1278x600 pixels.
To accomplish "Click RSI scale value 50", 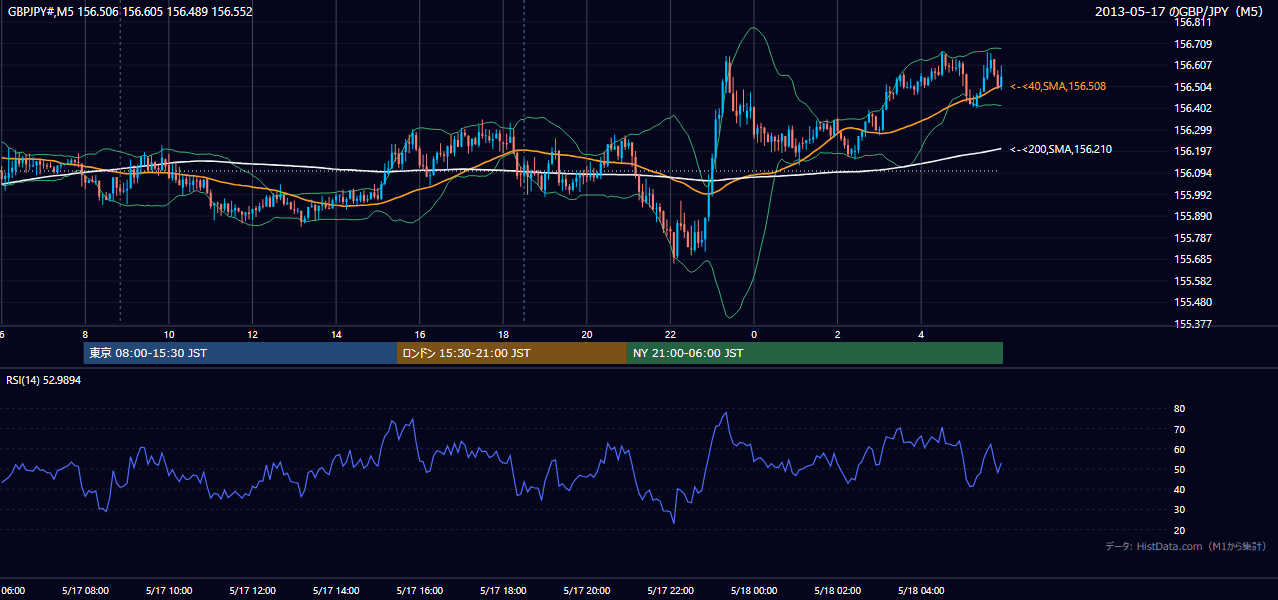I will pyautogui.click(x=1179, y=469).
